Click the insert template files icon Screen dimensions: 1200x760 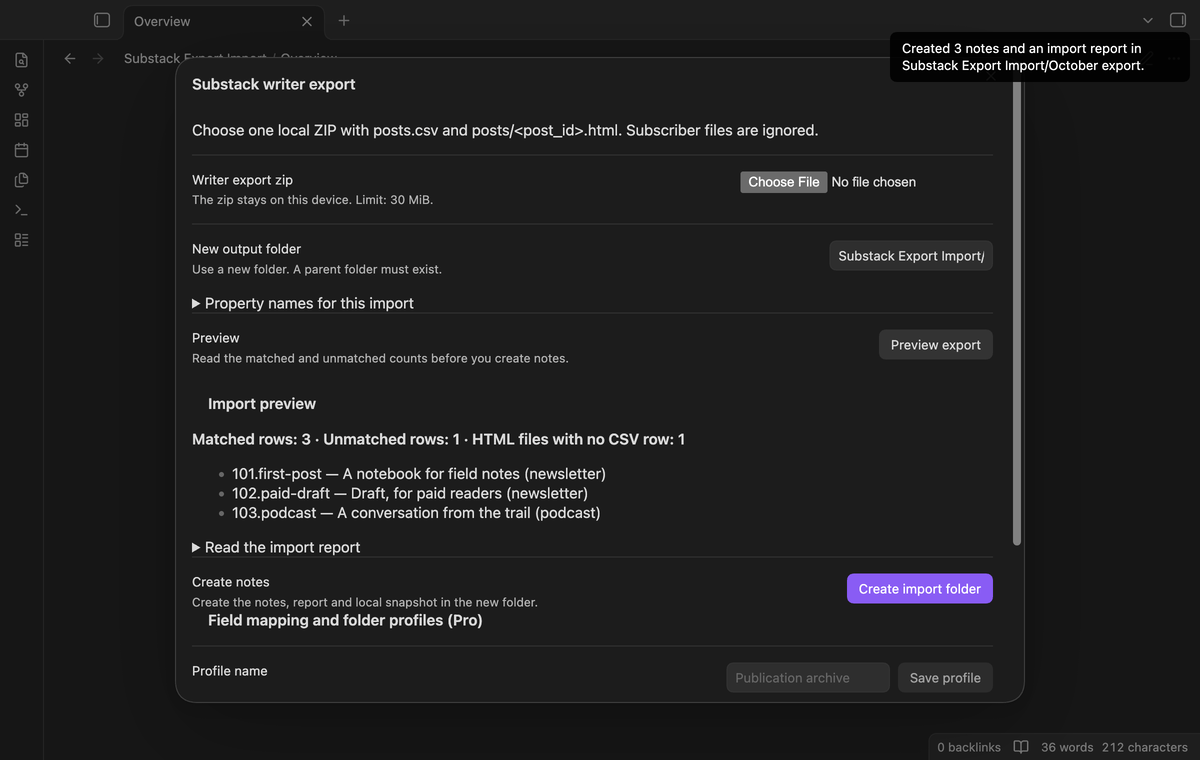coord(21,180)
